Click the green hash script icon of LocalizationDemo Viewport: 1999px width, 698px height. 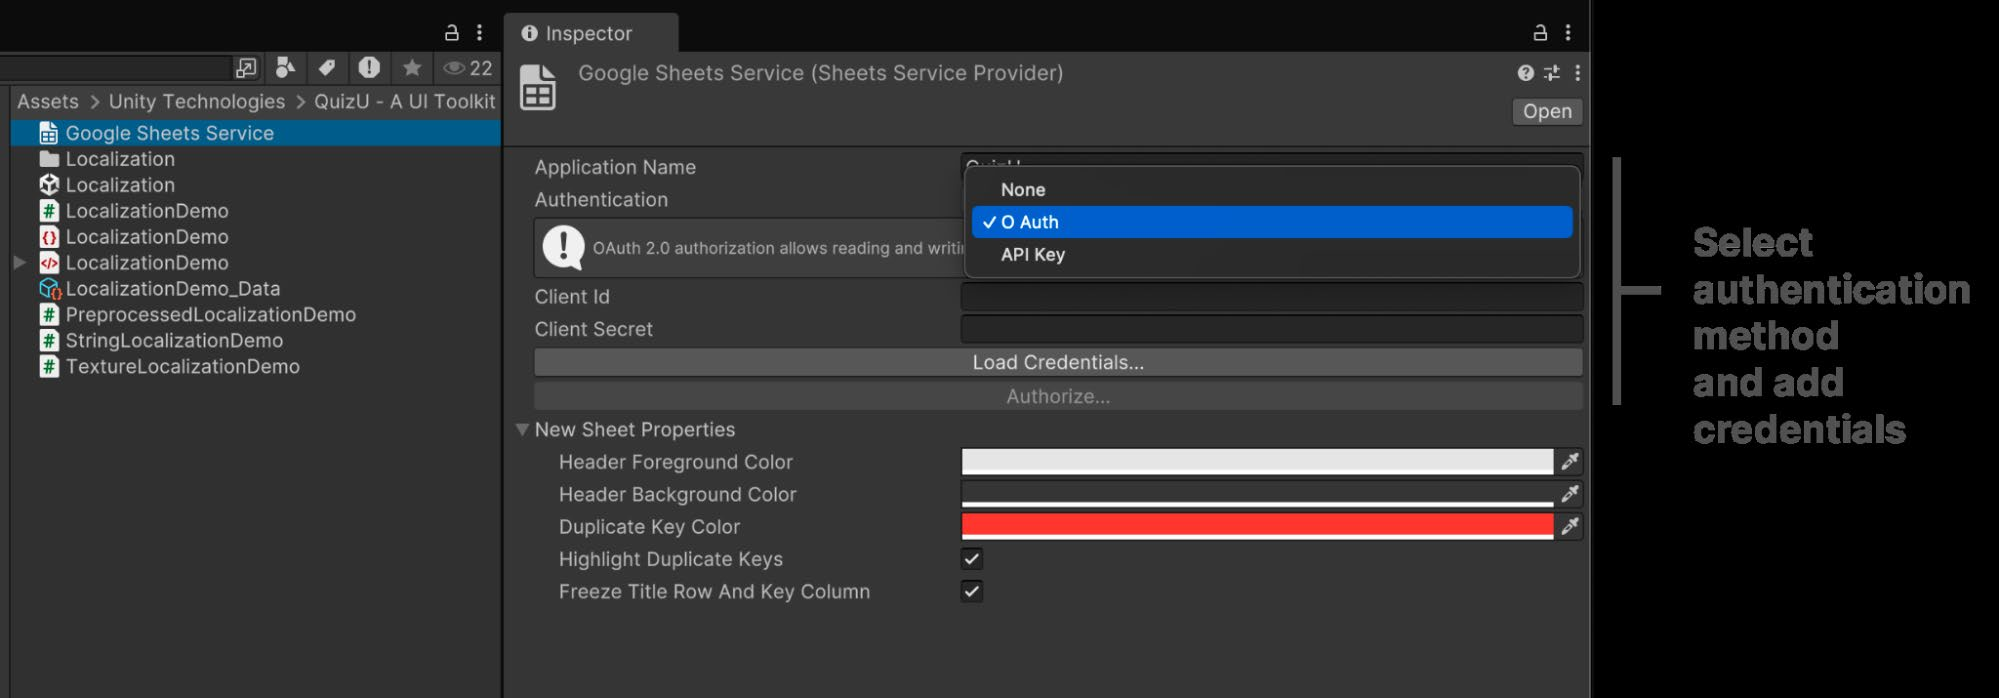click(x=48, y=211)
